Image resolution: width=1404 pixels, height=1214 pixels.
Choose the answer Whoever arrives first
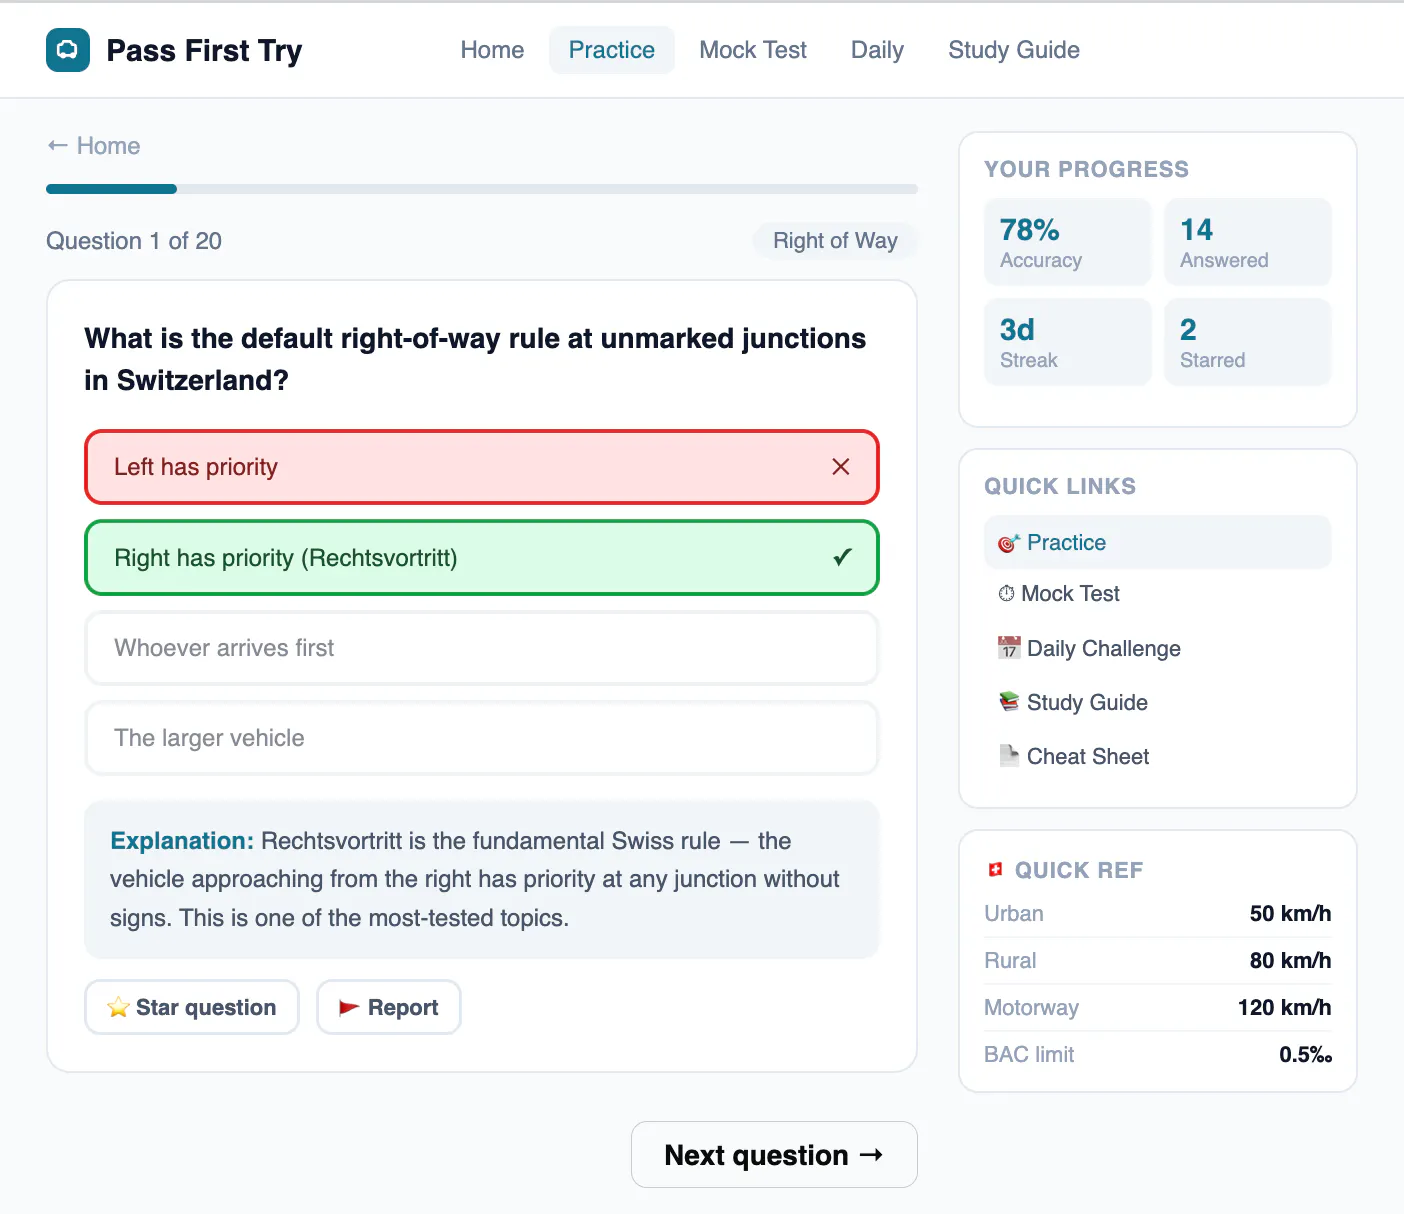pos(482,648)
